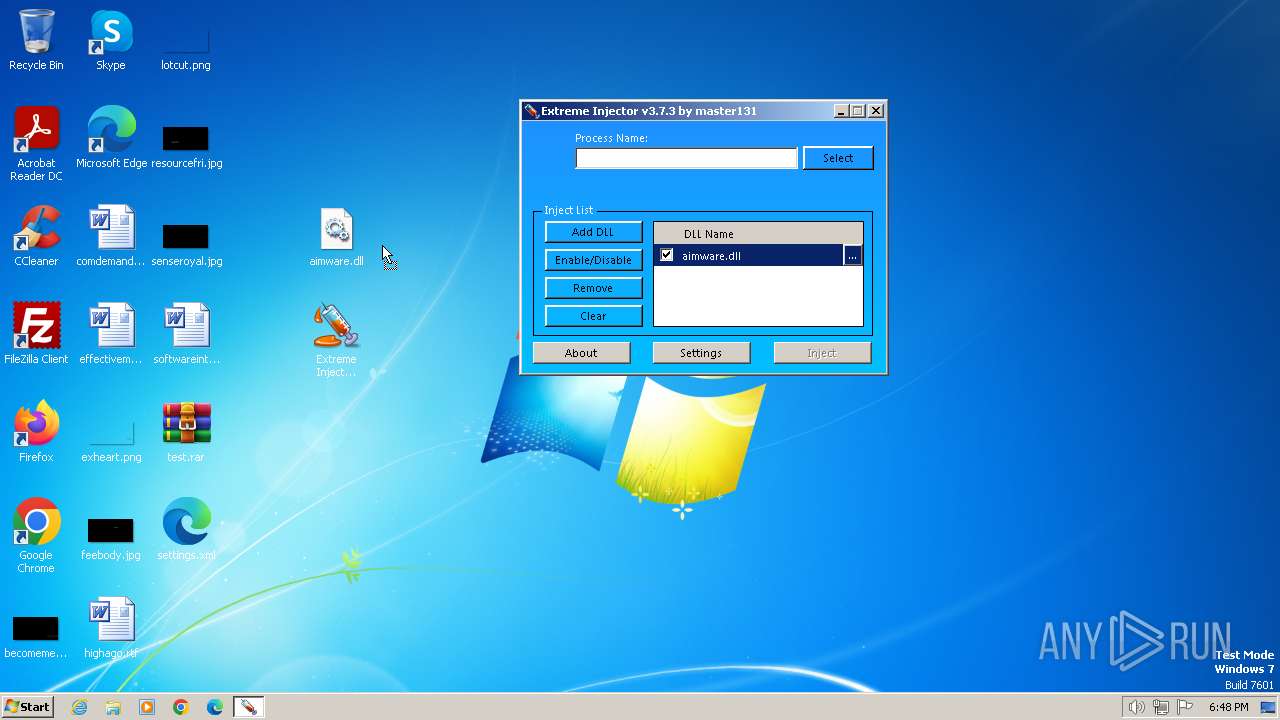Close the Extreme Injector window

click(x=876, y=111)
